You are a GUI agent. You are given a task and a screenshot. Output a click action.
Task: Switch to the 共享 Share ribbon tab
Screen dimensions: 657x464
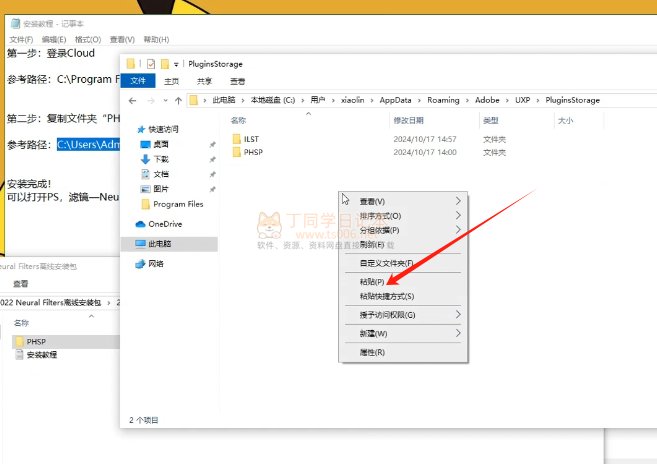[x=204, y=81]
